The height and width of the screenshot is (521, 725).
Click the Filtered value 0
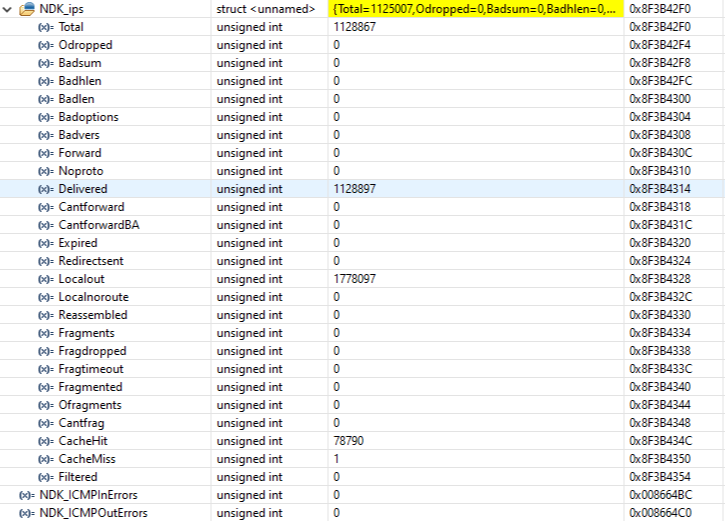pos(337,477)
